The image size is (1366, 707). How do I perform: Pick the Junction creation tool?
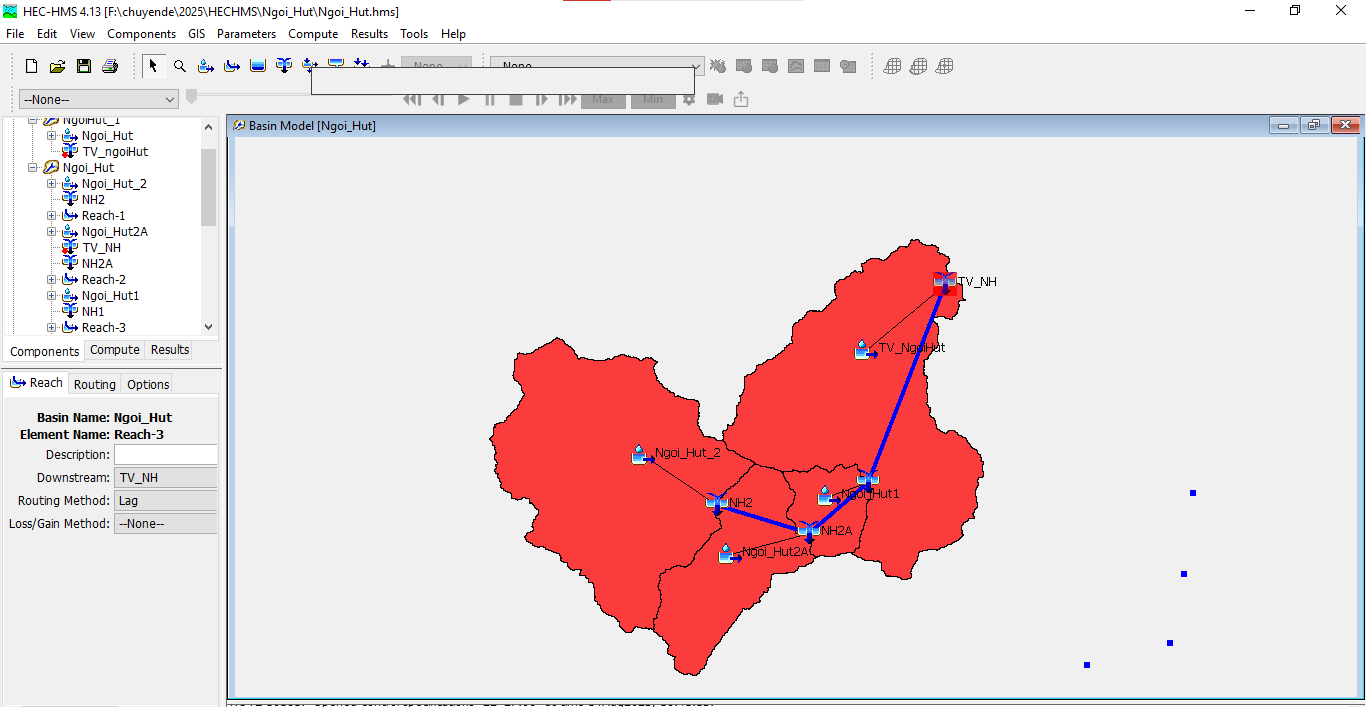click(284, 67)
